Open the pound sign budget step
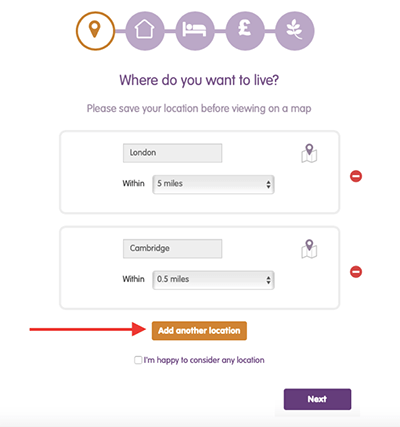 (245, 31)
